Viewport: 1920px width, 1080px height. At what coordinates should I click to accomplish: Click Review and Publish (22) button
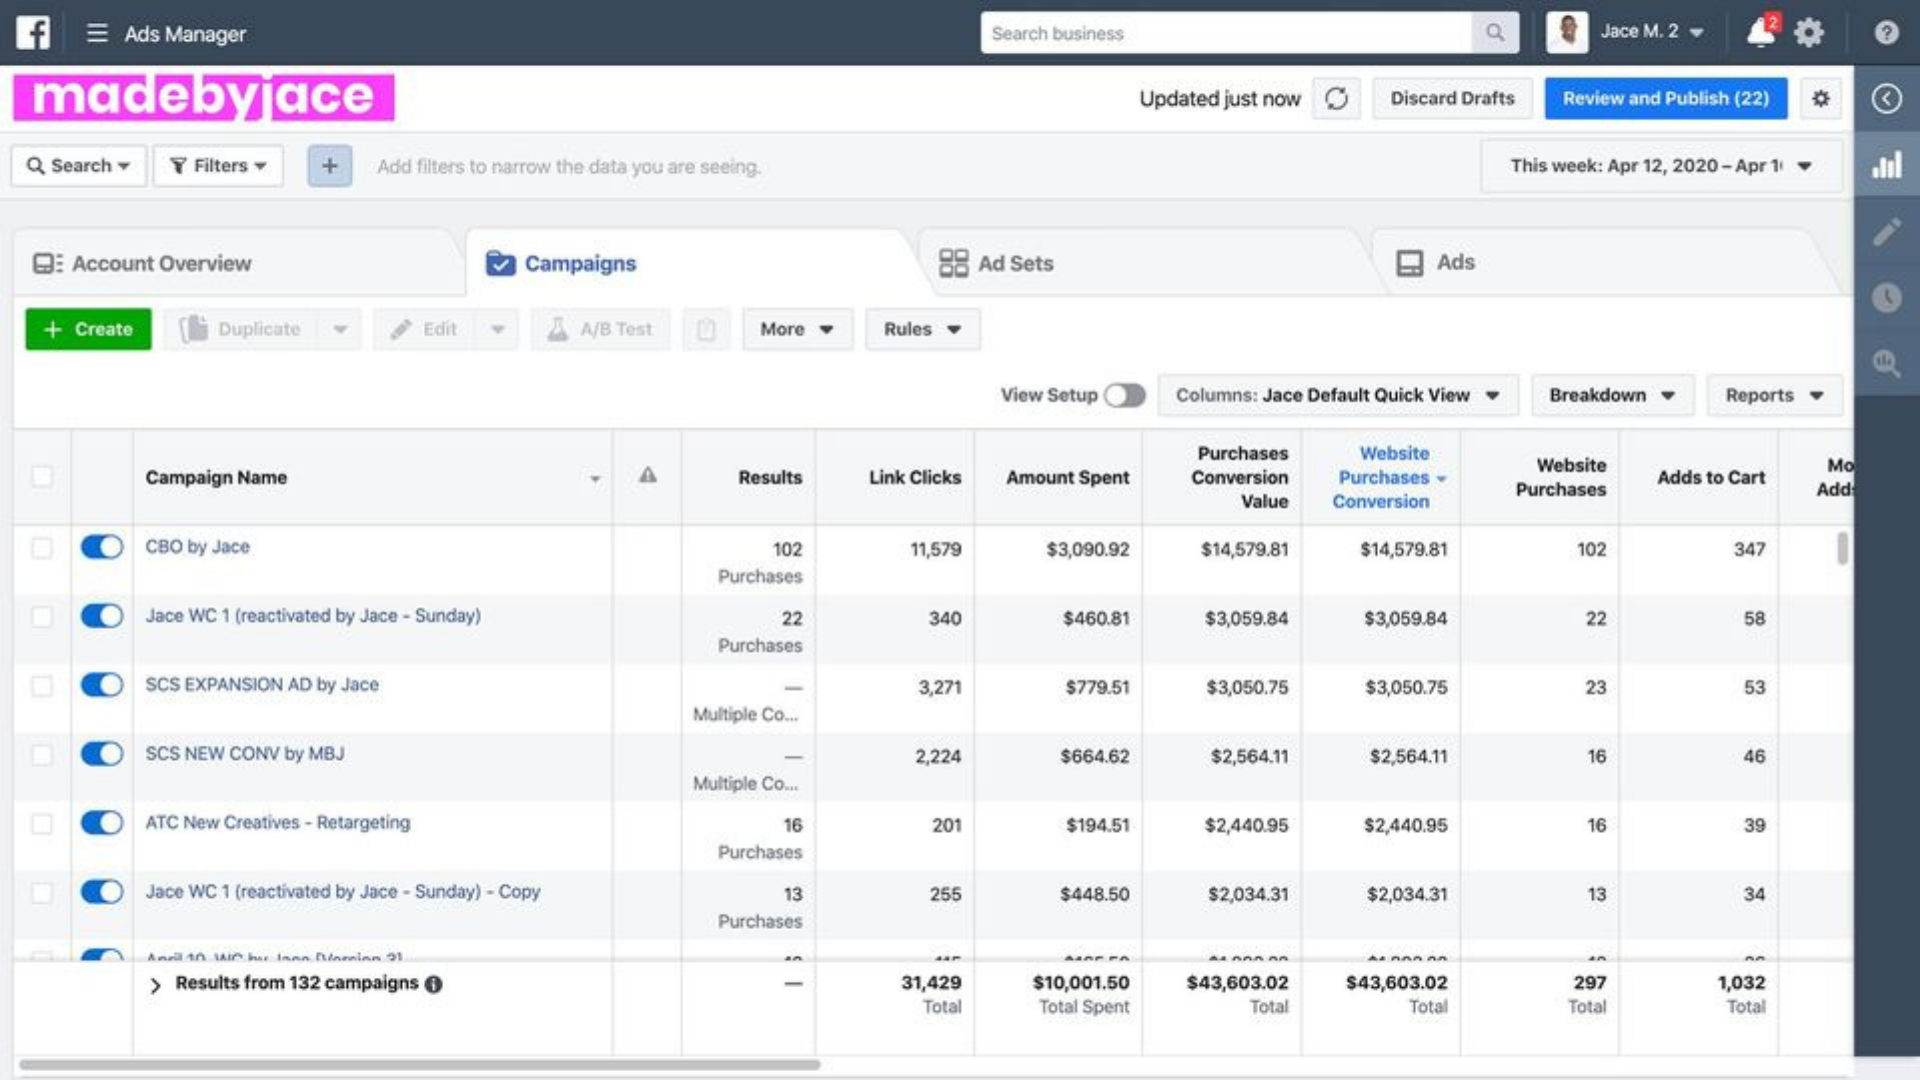click(1665, 98)
